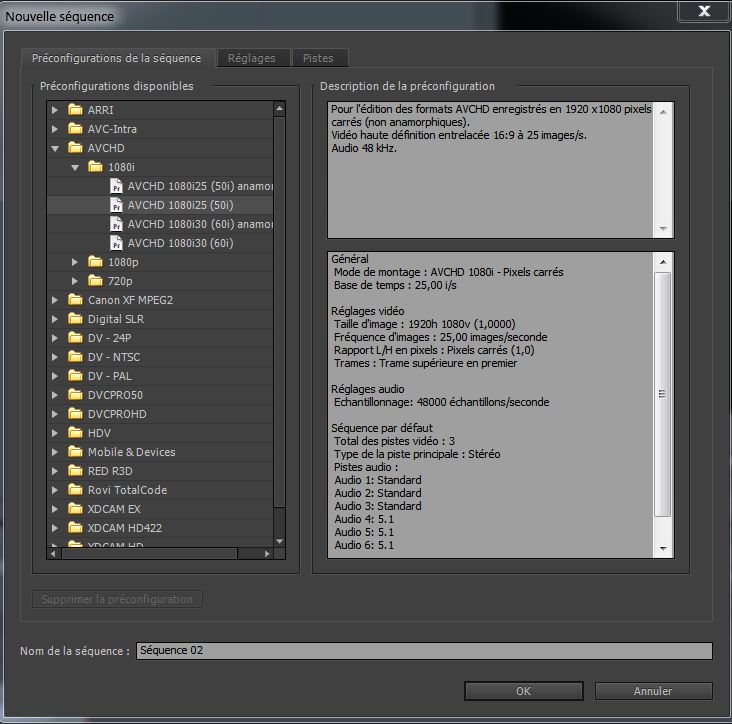Screen dimensions: 732x724
Task: Click the Mobile & Devices folder icon
Action: pyautogui.click(x=75, y=452)
